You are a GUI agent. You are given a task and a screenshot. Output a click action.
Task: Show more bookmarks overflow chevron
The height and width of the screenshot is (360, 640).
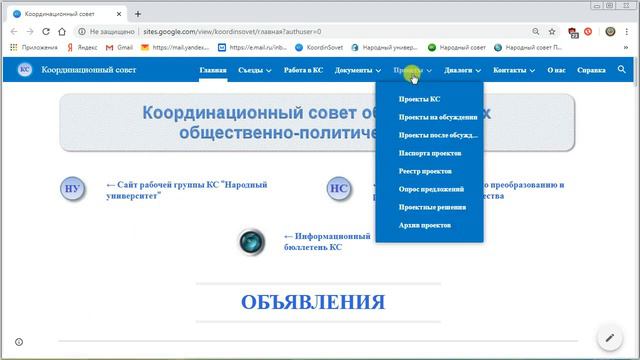click(626, 47)
